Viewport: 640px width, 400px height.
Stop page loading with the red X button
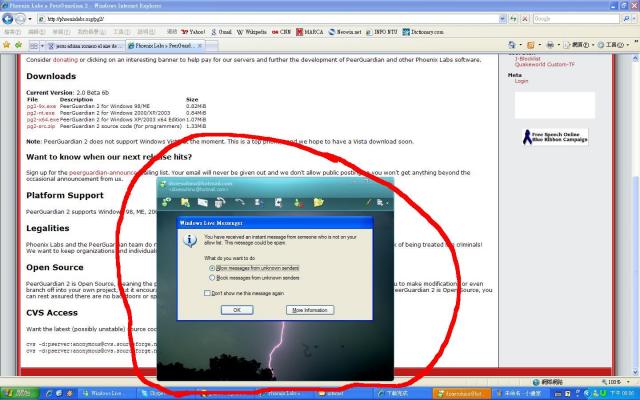point(525,19)
